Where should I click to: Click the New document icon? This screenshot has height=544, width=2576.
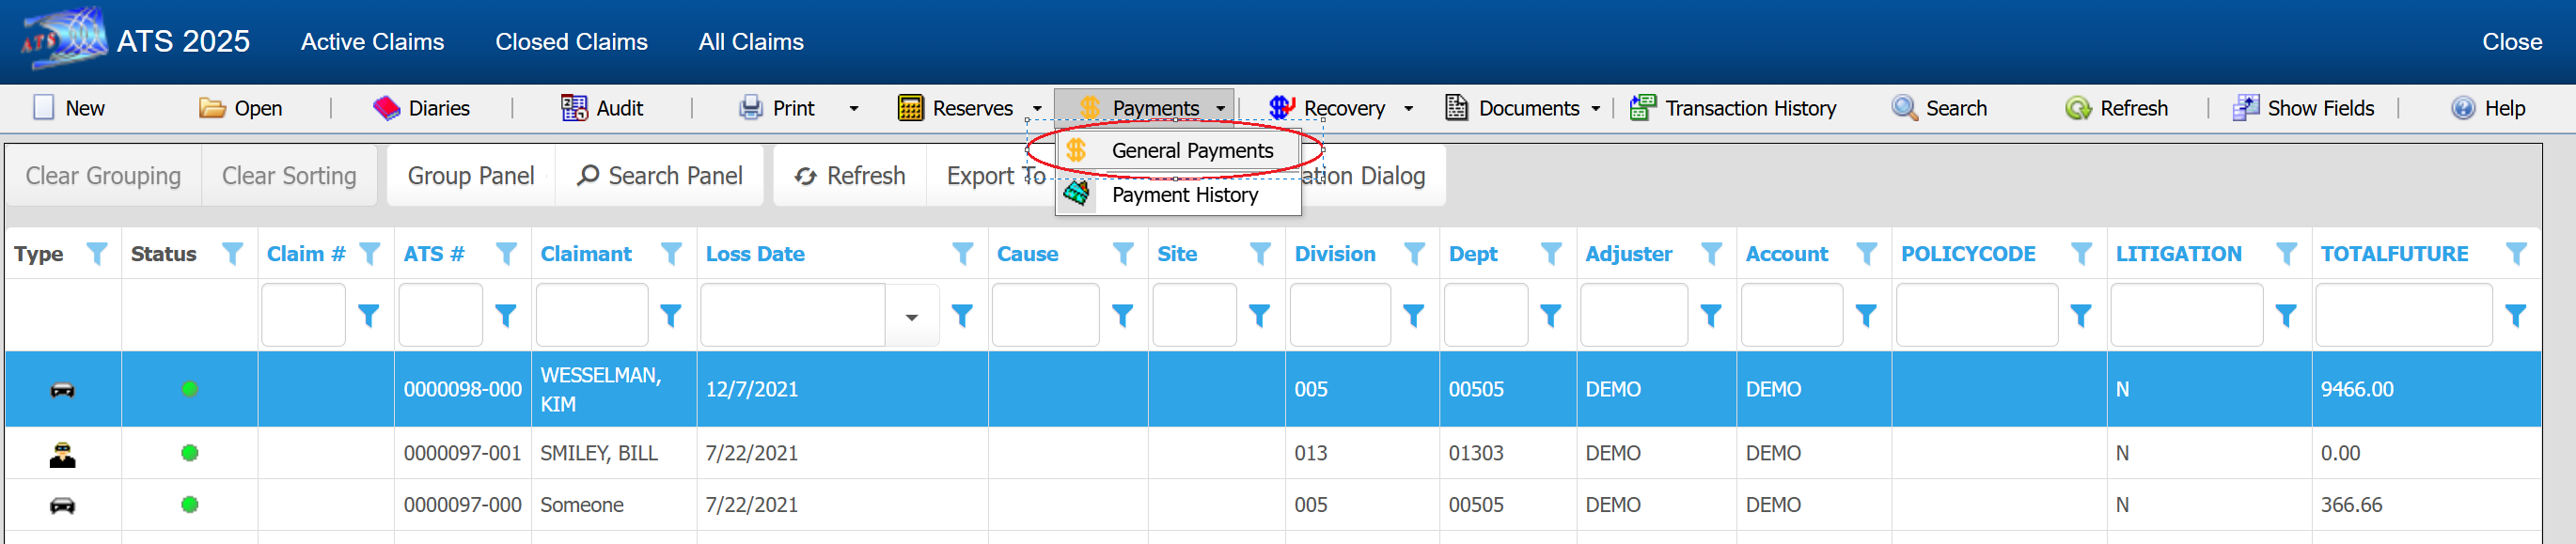[x=44, y=108]
